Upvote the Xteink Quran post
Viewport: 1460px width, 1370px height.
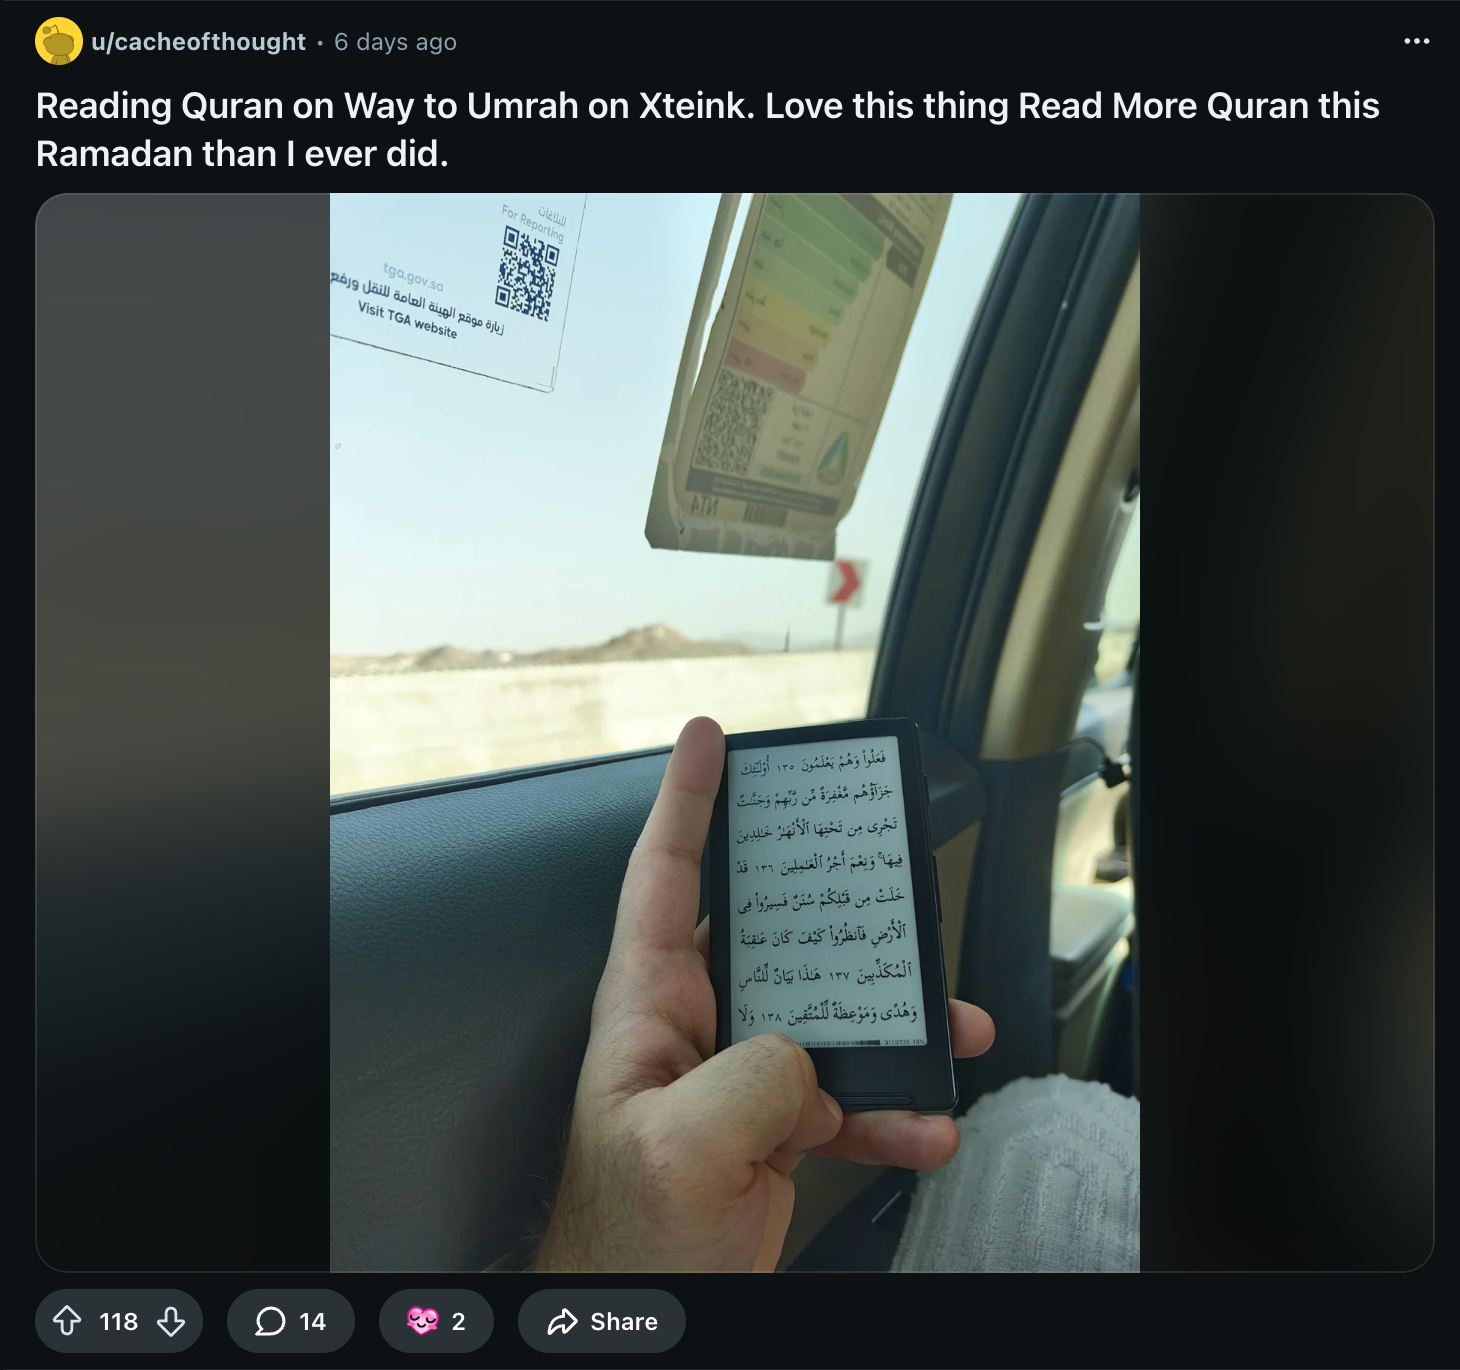pyautogui.click(x=67, y=1321)
